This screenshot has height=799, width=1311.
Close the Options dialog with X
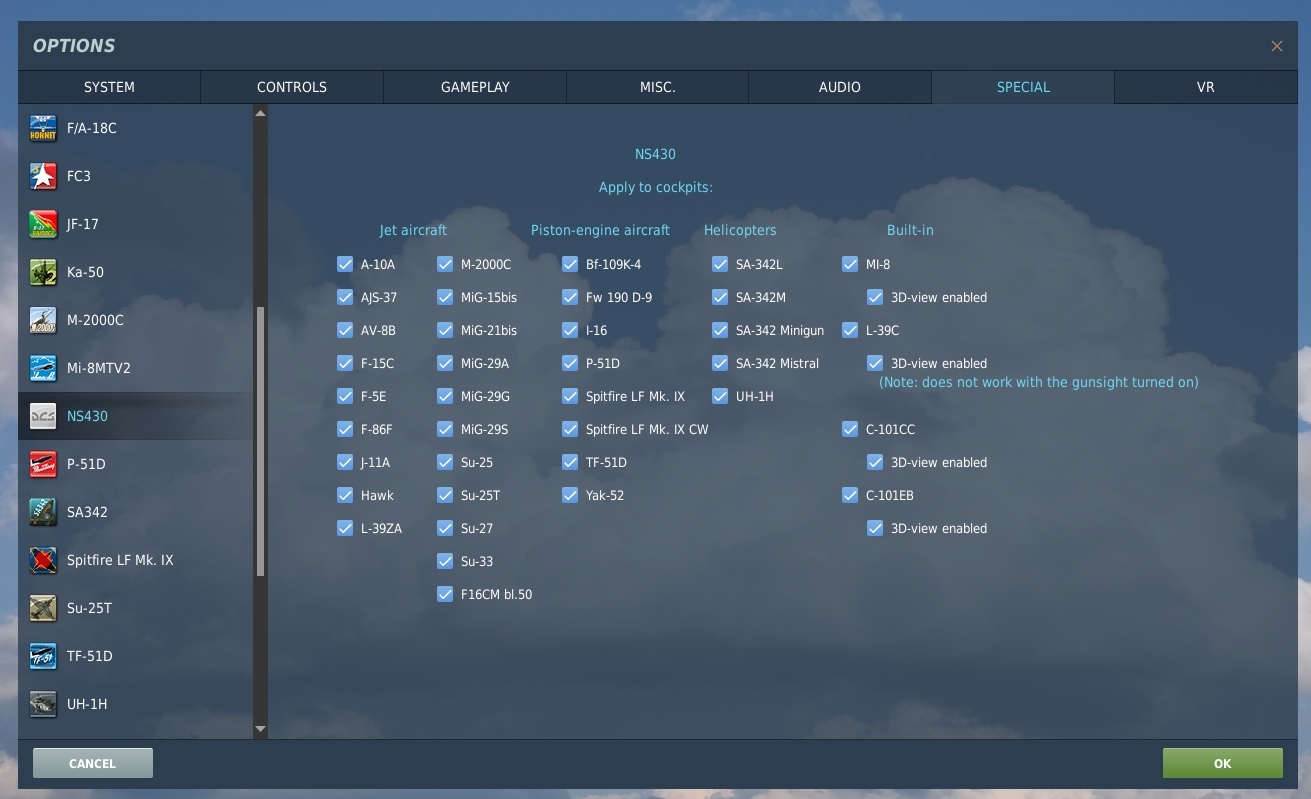pyautogui.click(x=1277, y=46)
